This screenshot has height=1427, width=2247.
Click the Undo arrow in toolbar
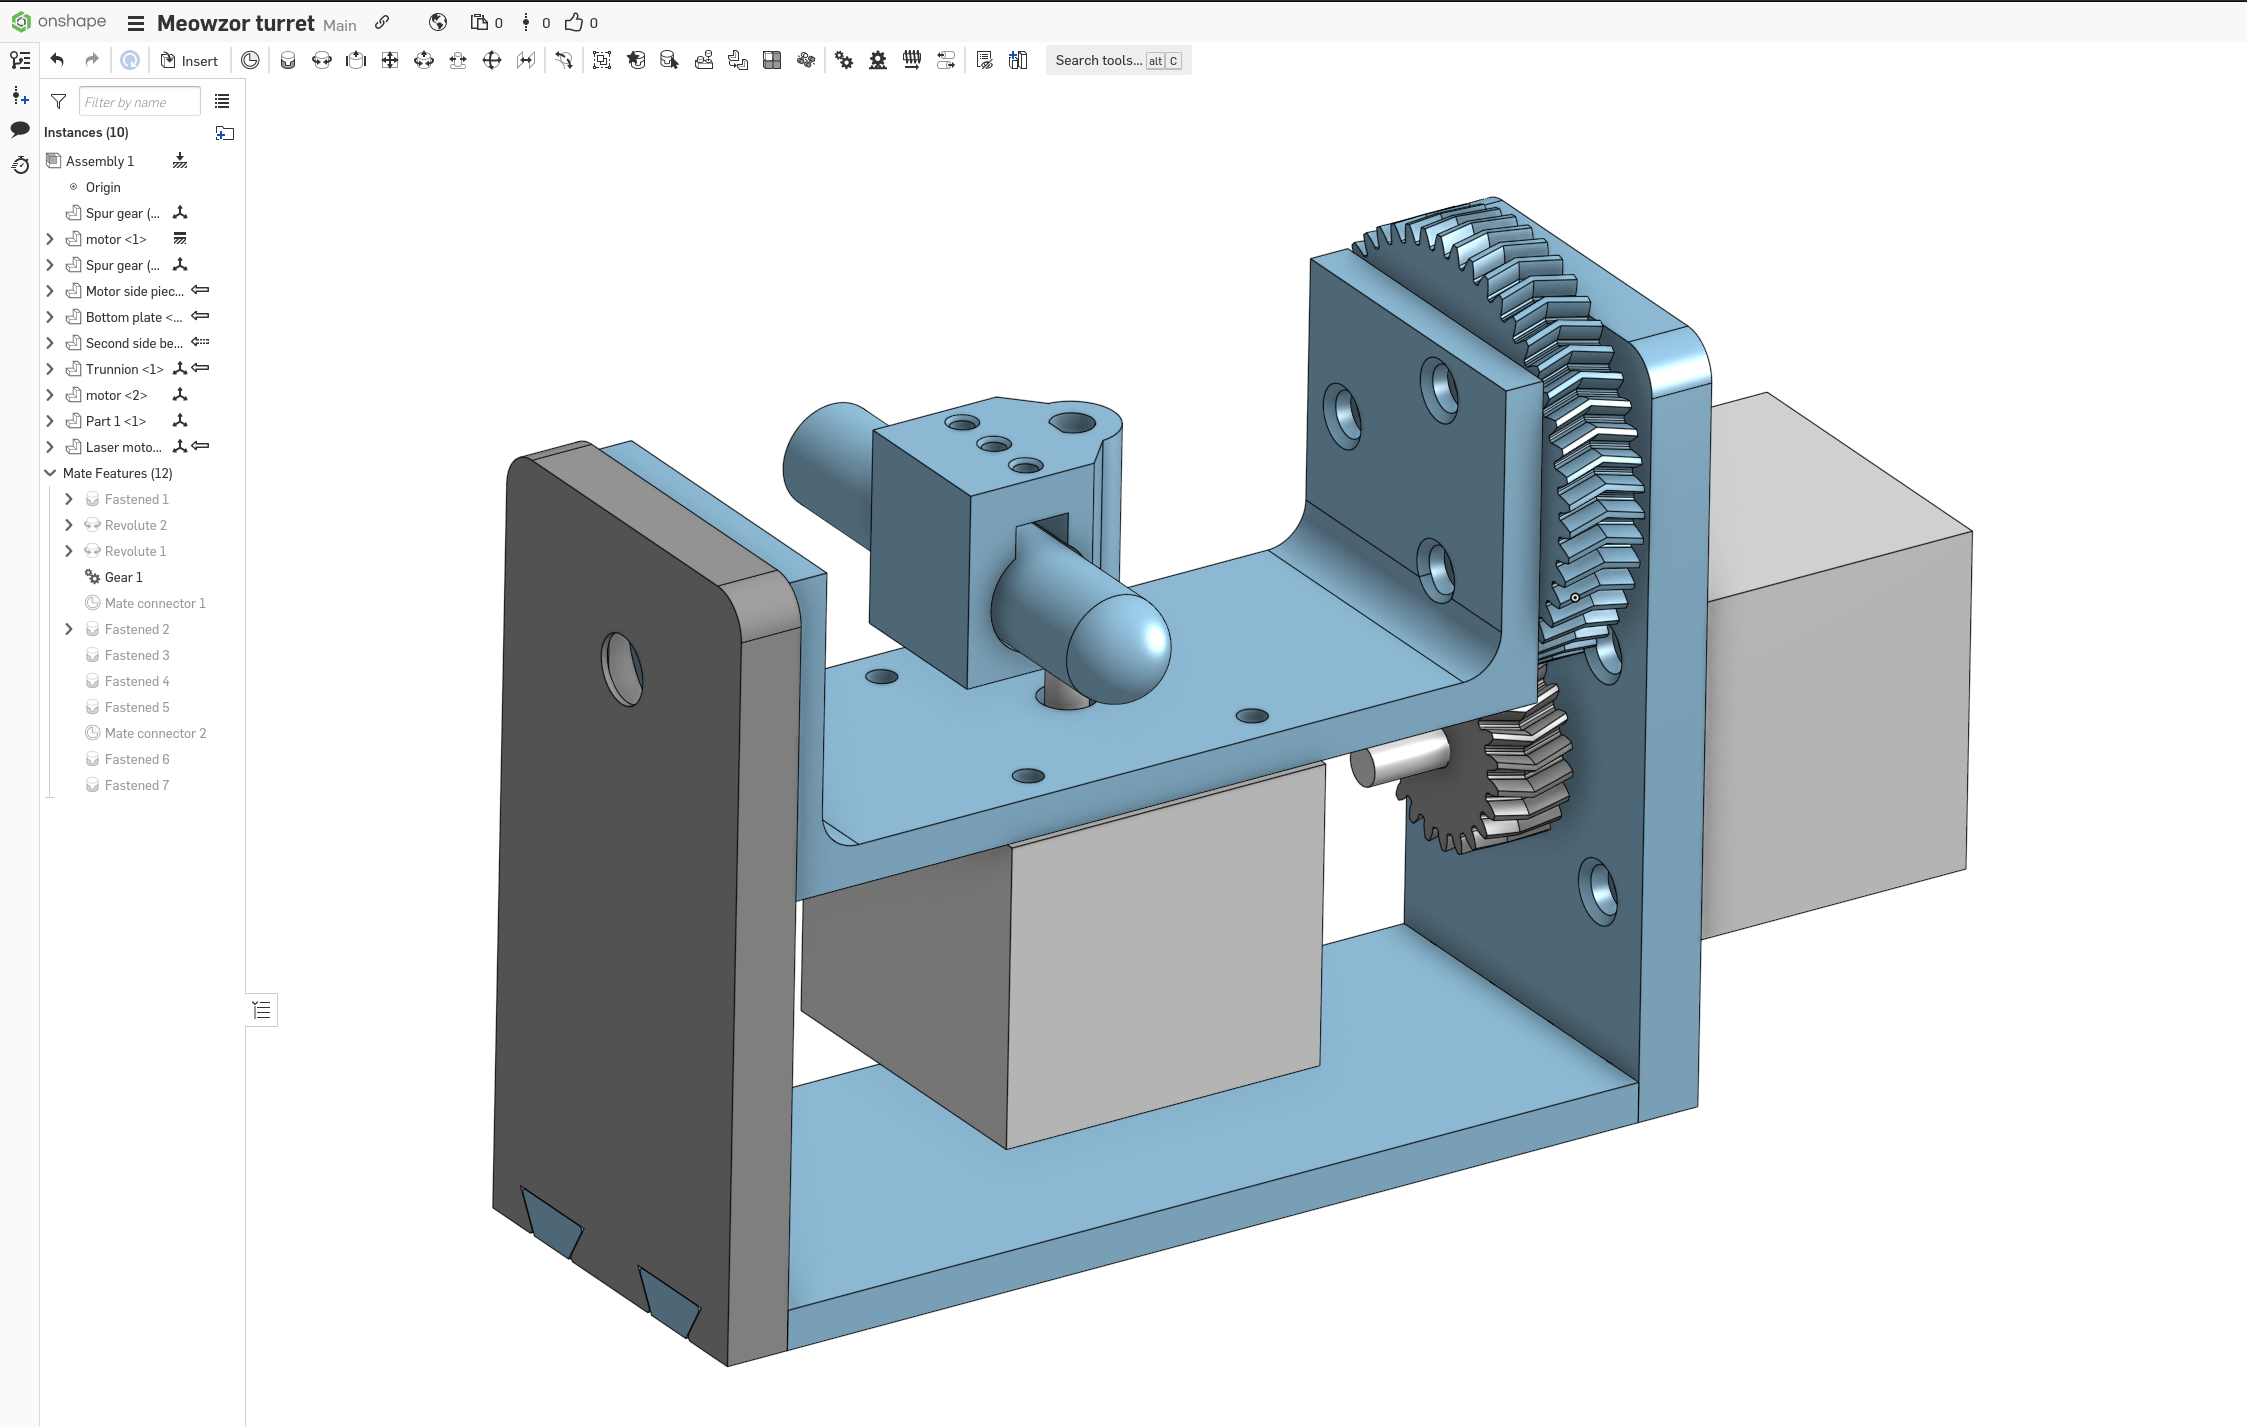tap(57, 60)
